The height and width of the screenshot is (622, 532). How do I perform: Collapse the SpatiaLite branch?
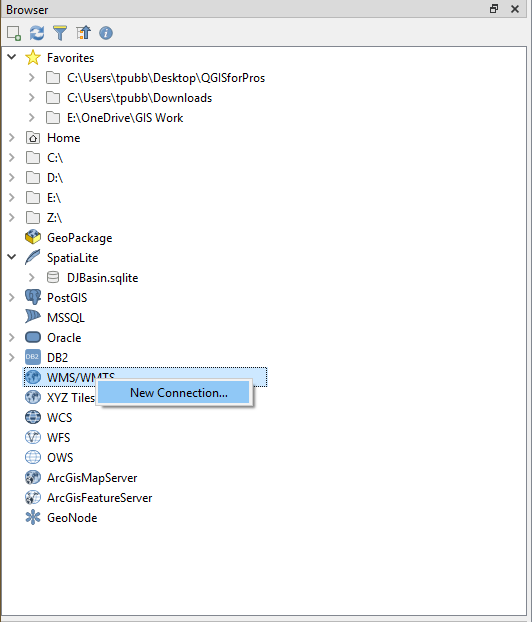[12, 257]
